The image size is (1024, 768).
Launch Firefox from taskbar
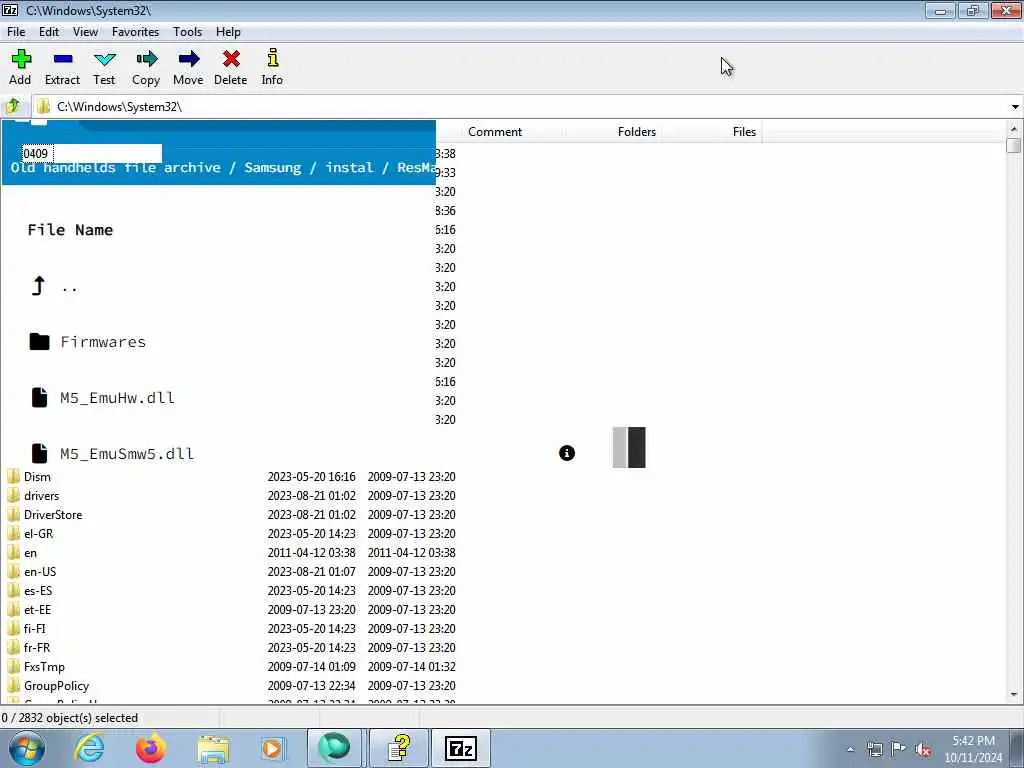(151, 748)
